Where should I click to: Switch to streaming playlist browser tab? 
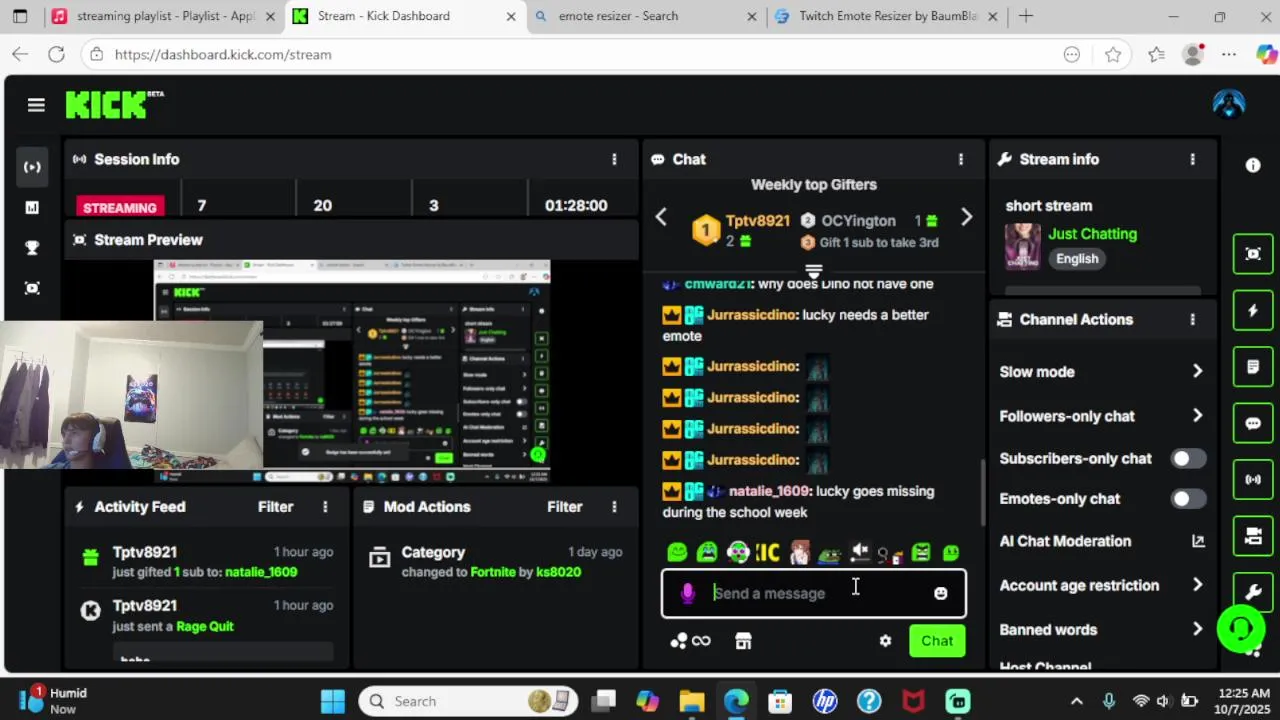click(x=162, y=16)
